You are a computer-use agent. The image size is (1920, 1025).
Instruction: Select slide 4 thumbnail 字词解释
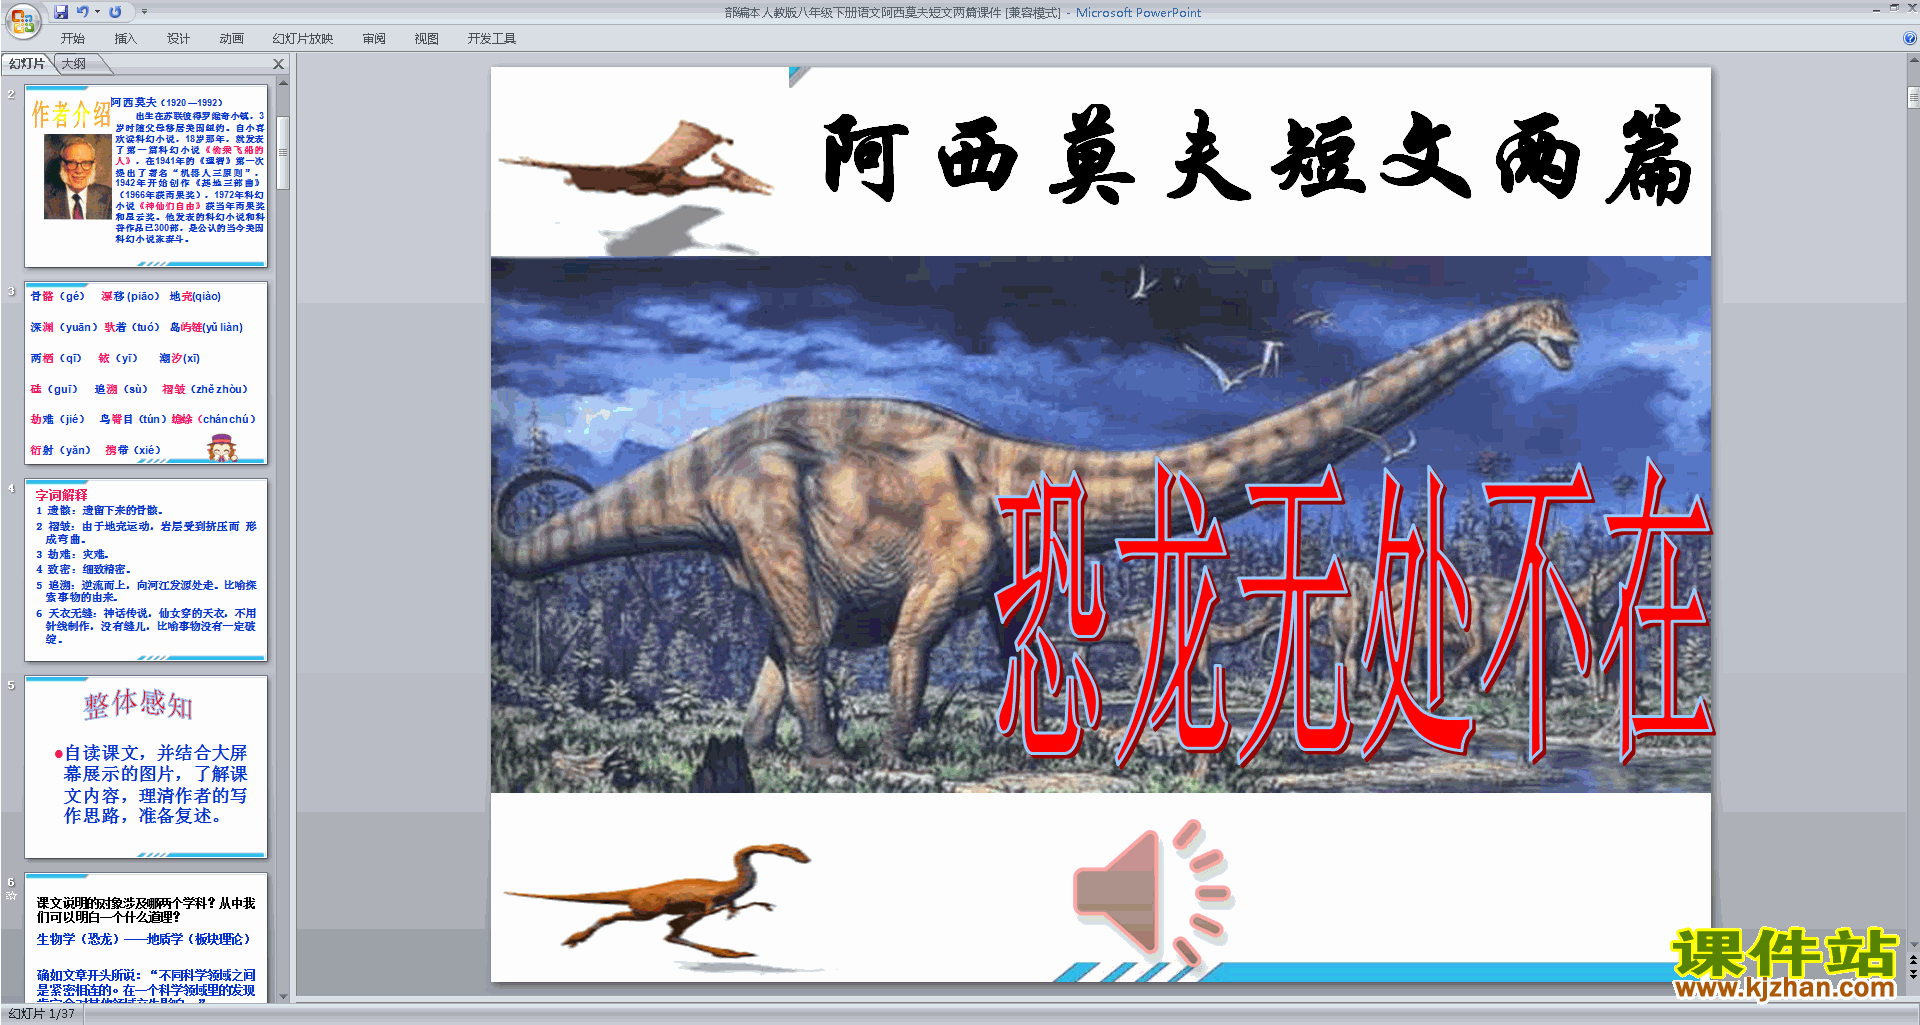coord(146,570)
